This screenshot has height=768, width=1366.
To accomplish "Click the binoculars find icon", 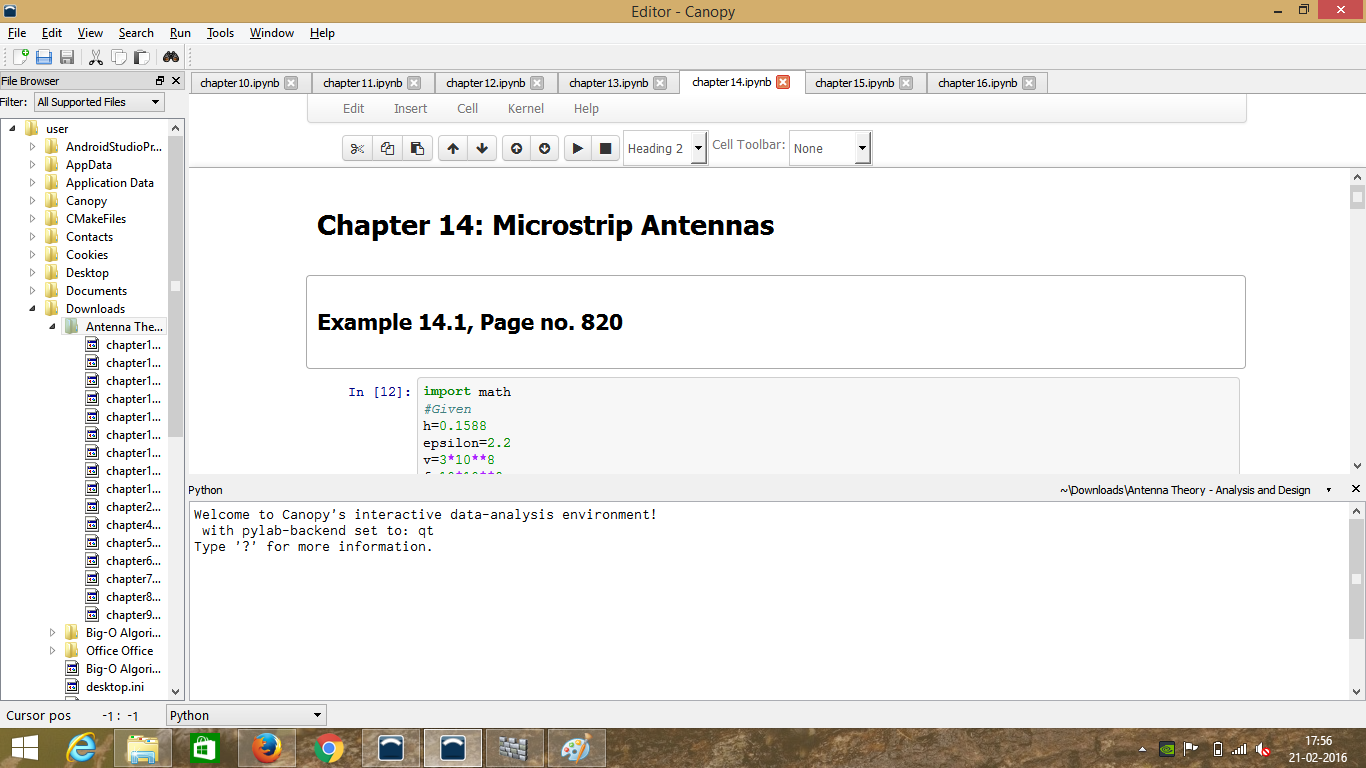I will 171,57.
